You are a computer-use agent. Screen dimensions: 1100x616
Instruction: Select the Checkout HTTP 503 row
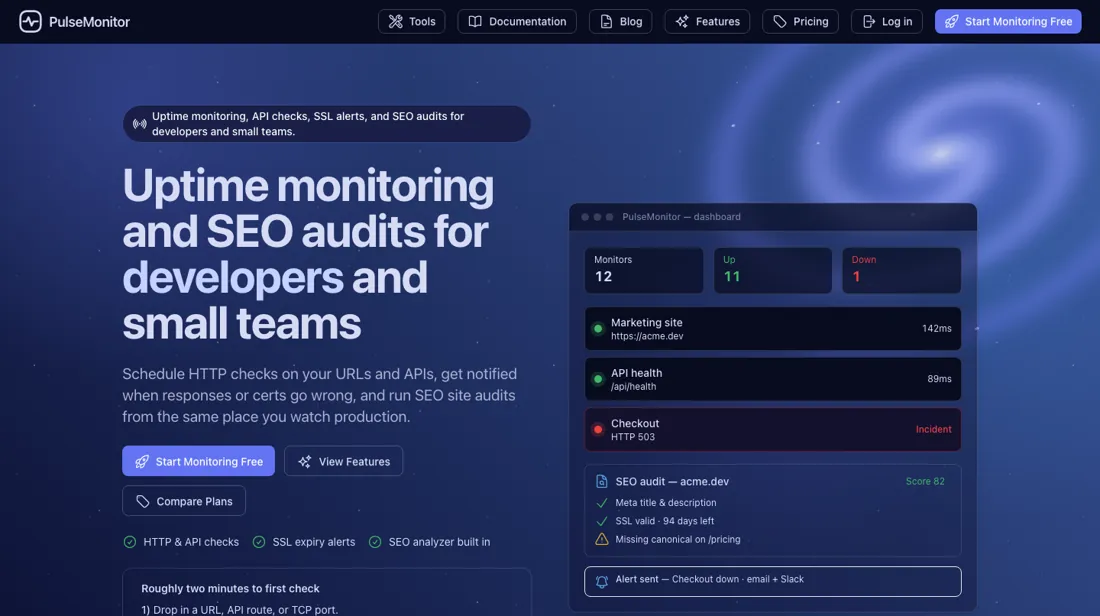coord(773,429)
